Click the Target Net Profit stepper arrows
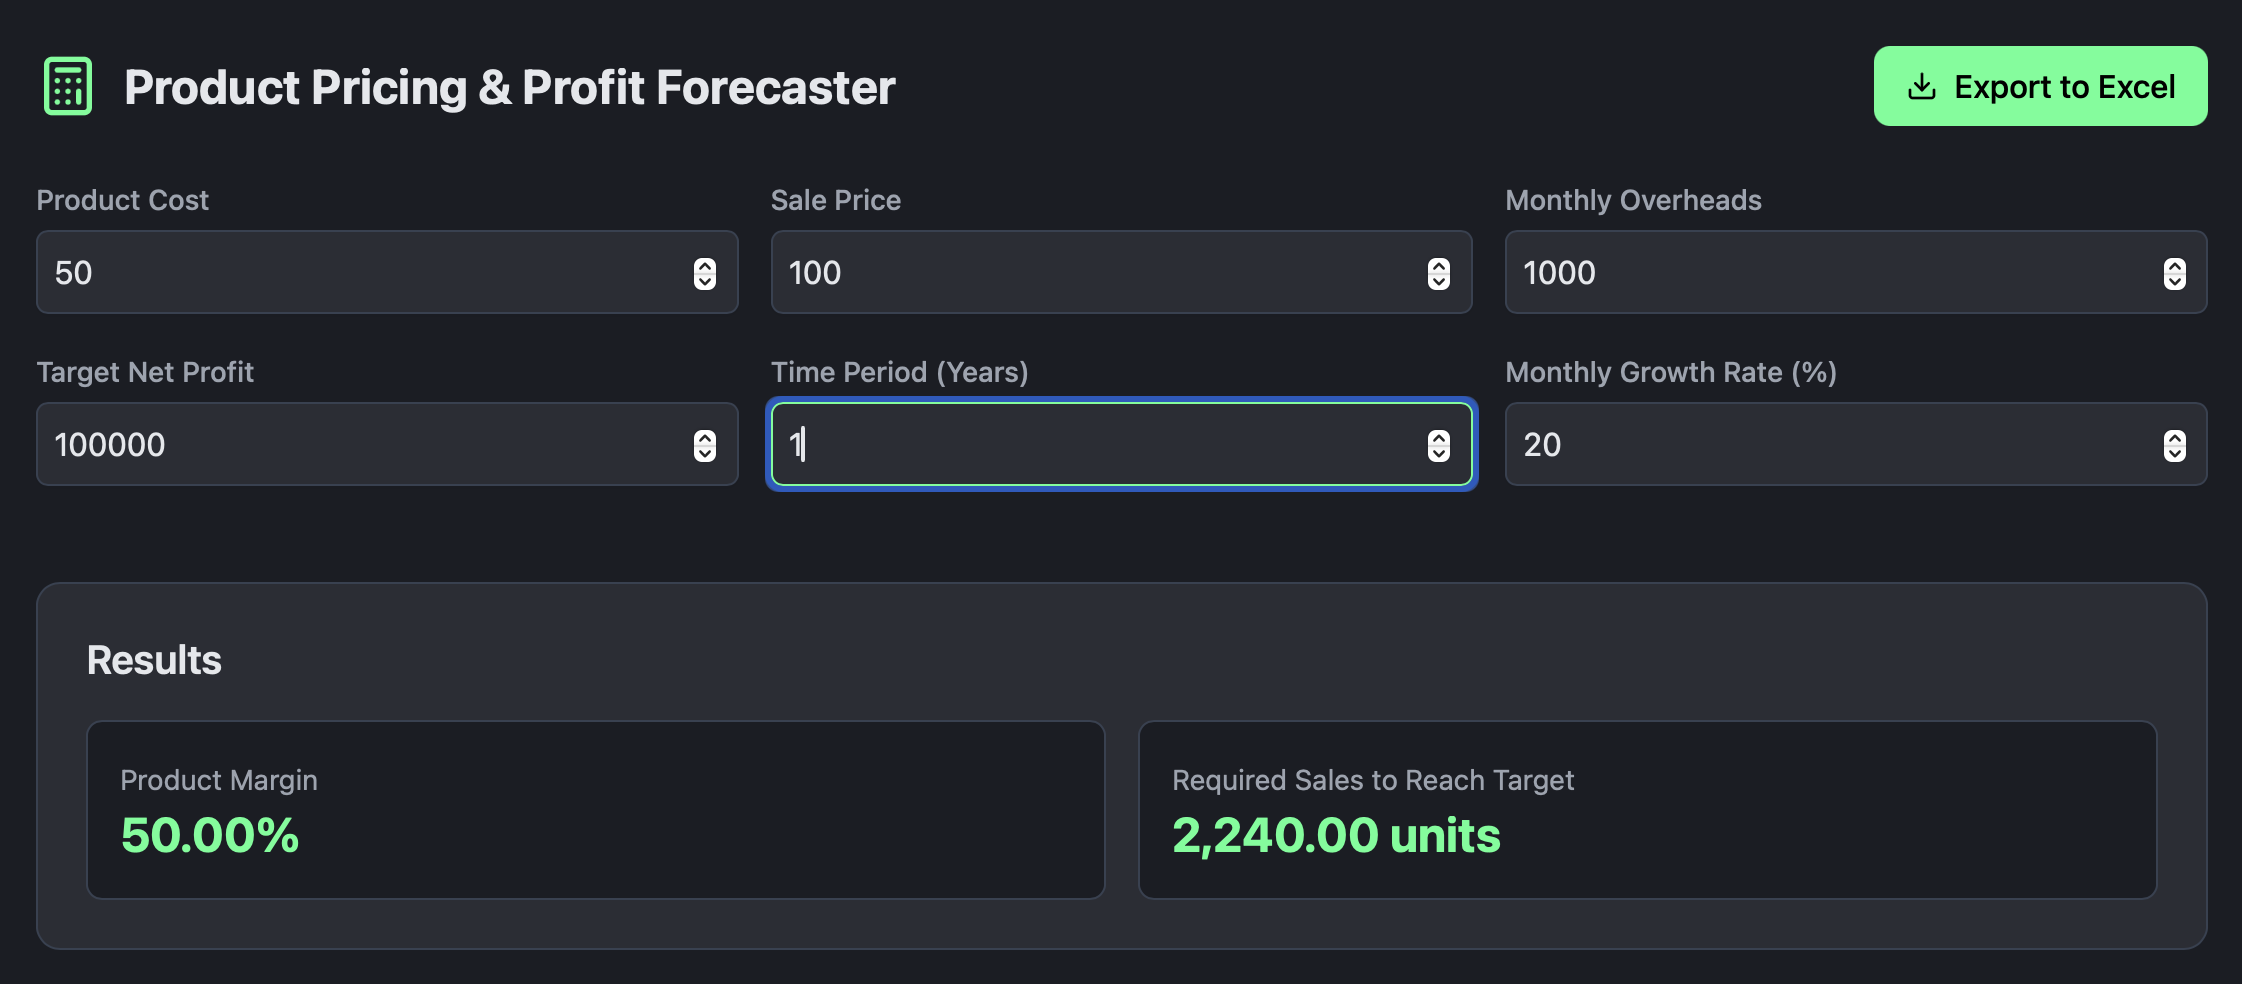Image resolution: width=2242 pixels, height=984 pixels. click(705, 445)
